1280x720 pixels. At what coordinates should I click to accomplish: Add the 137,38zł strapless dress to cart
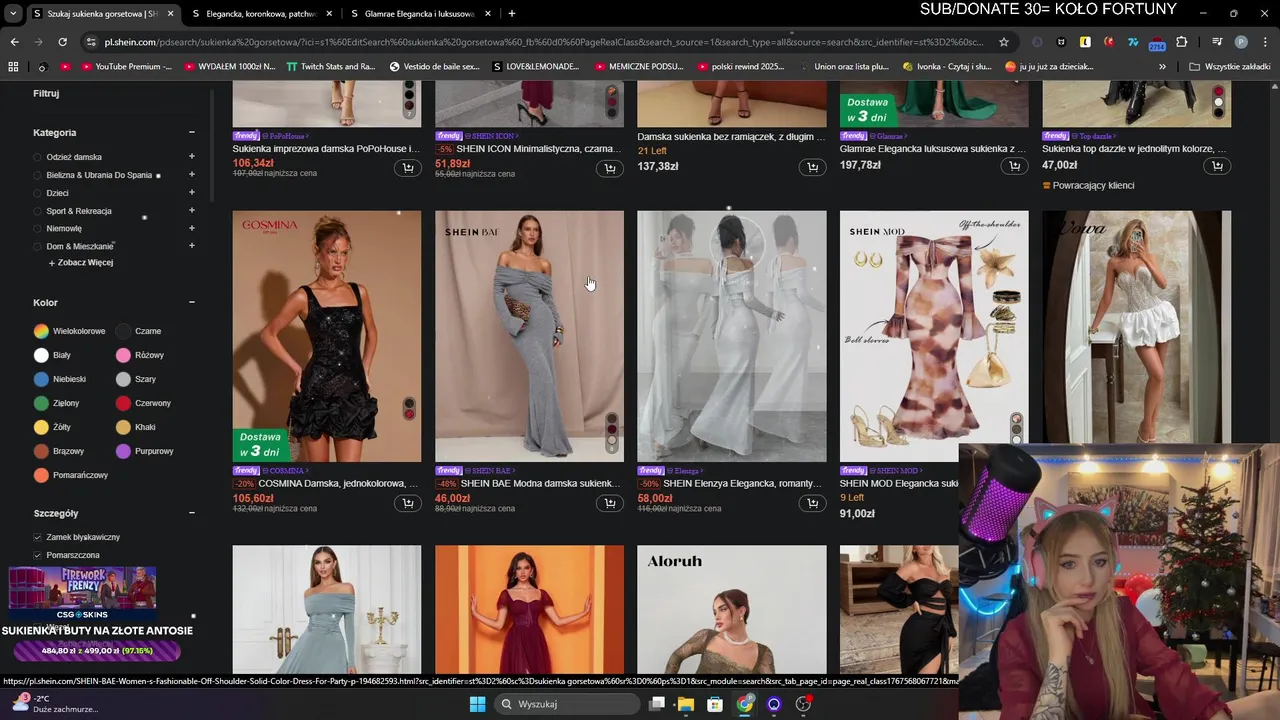click(812, 167)
